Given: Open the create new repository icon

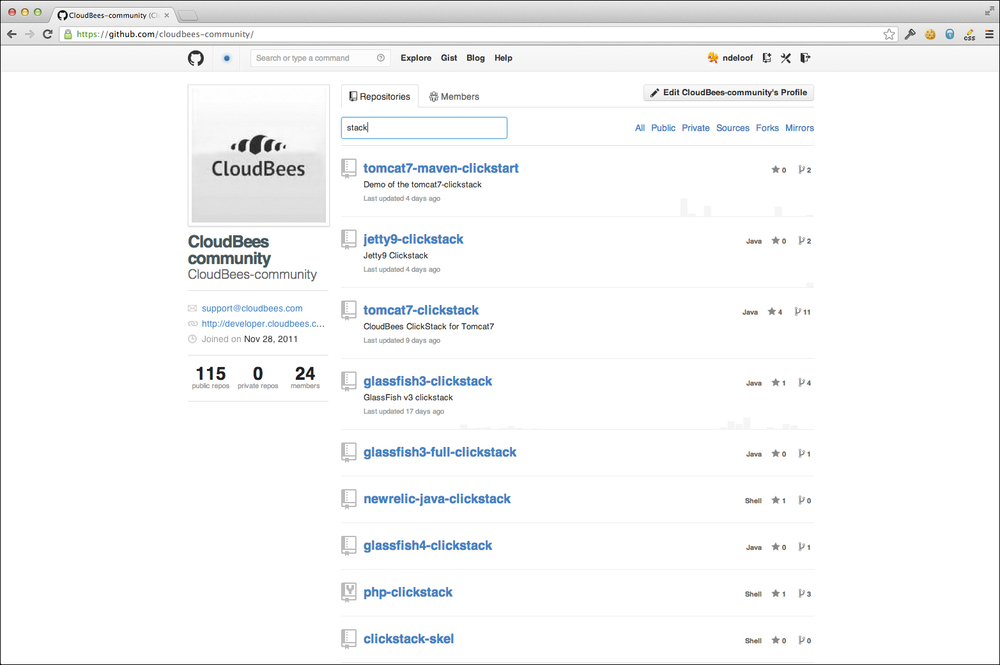Looking at the screenshot, I should point(766,58).
